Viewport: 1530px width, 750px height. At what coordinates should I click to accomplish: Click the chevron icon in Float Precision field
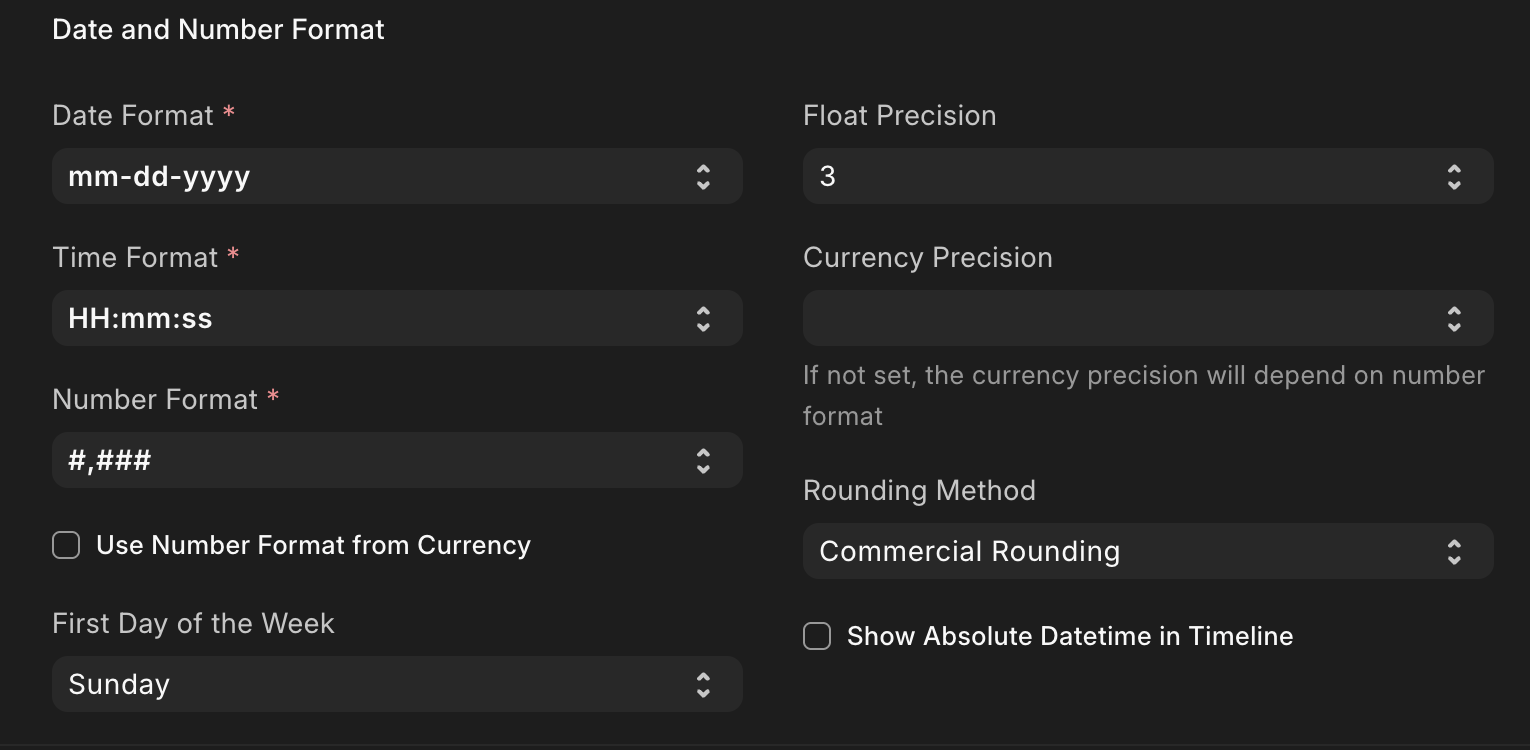pos(1454,177)
